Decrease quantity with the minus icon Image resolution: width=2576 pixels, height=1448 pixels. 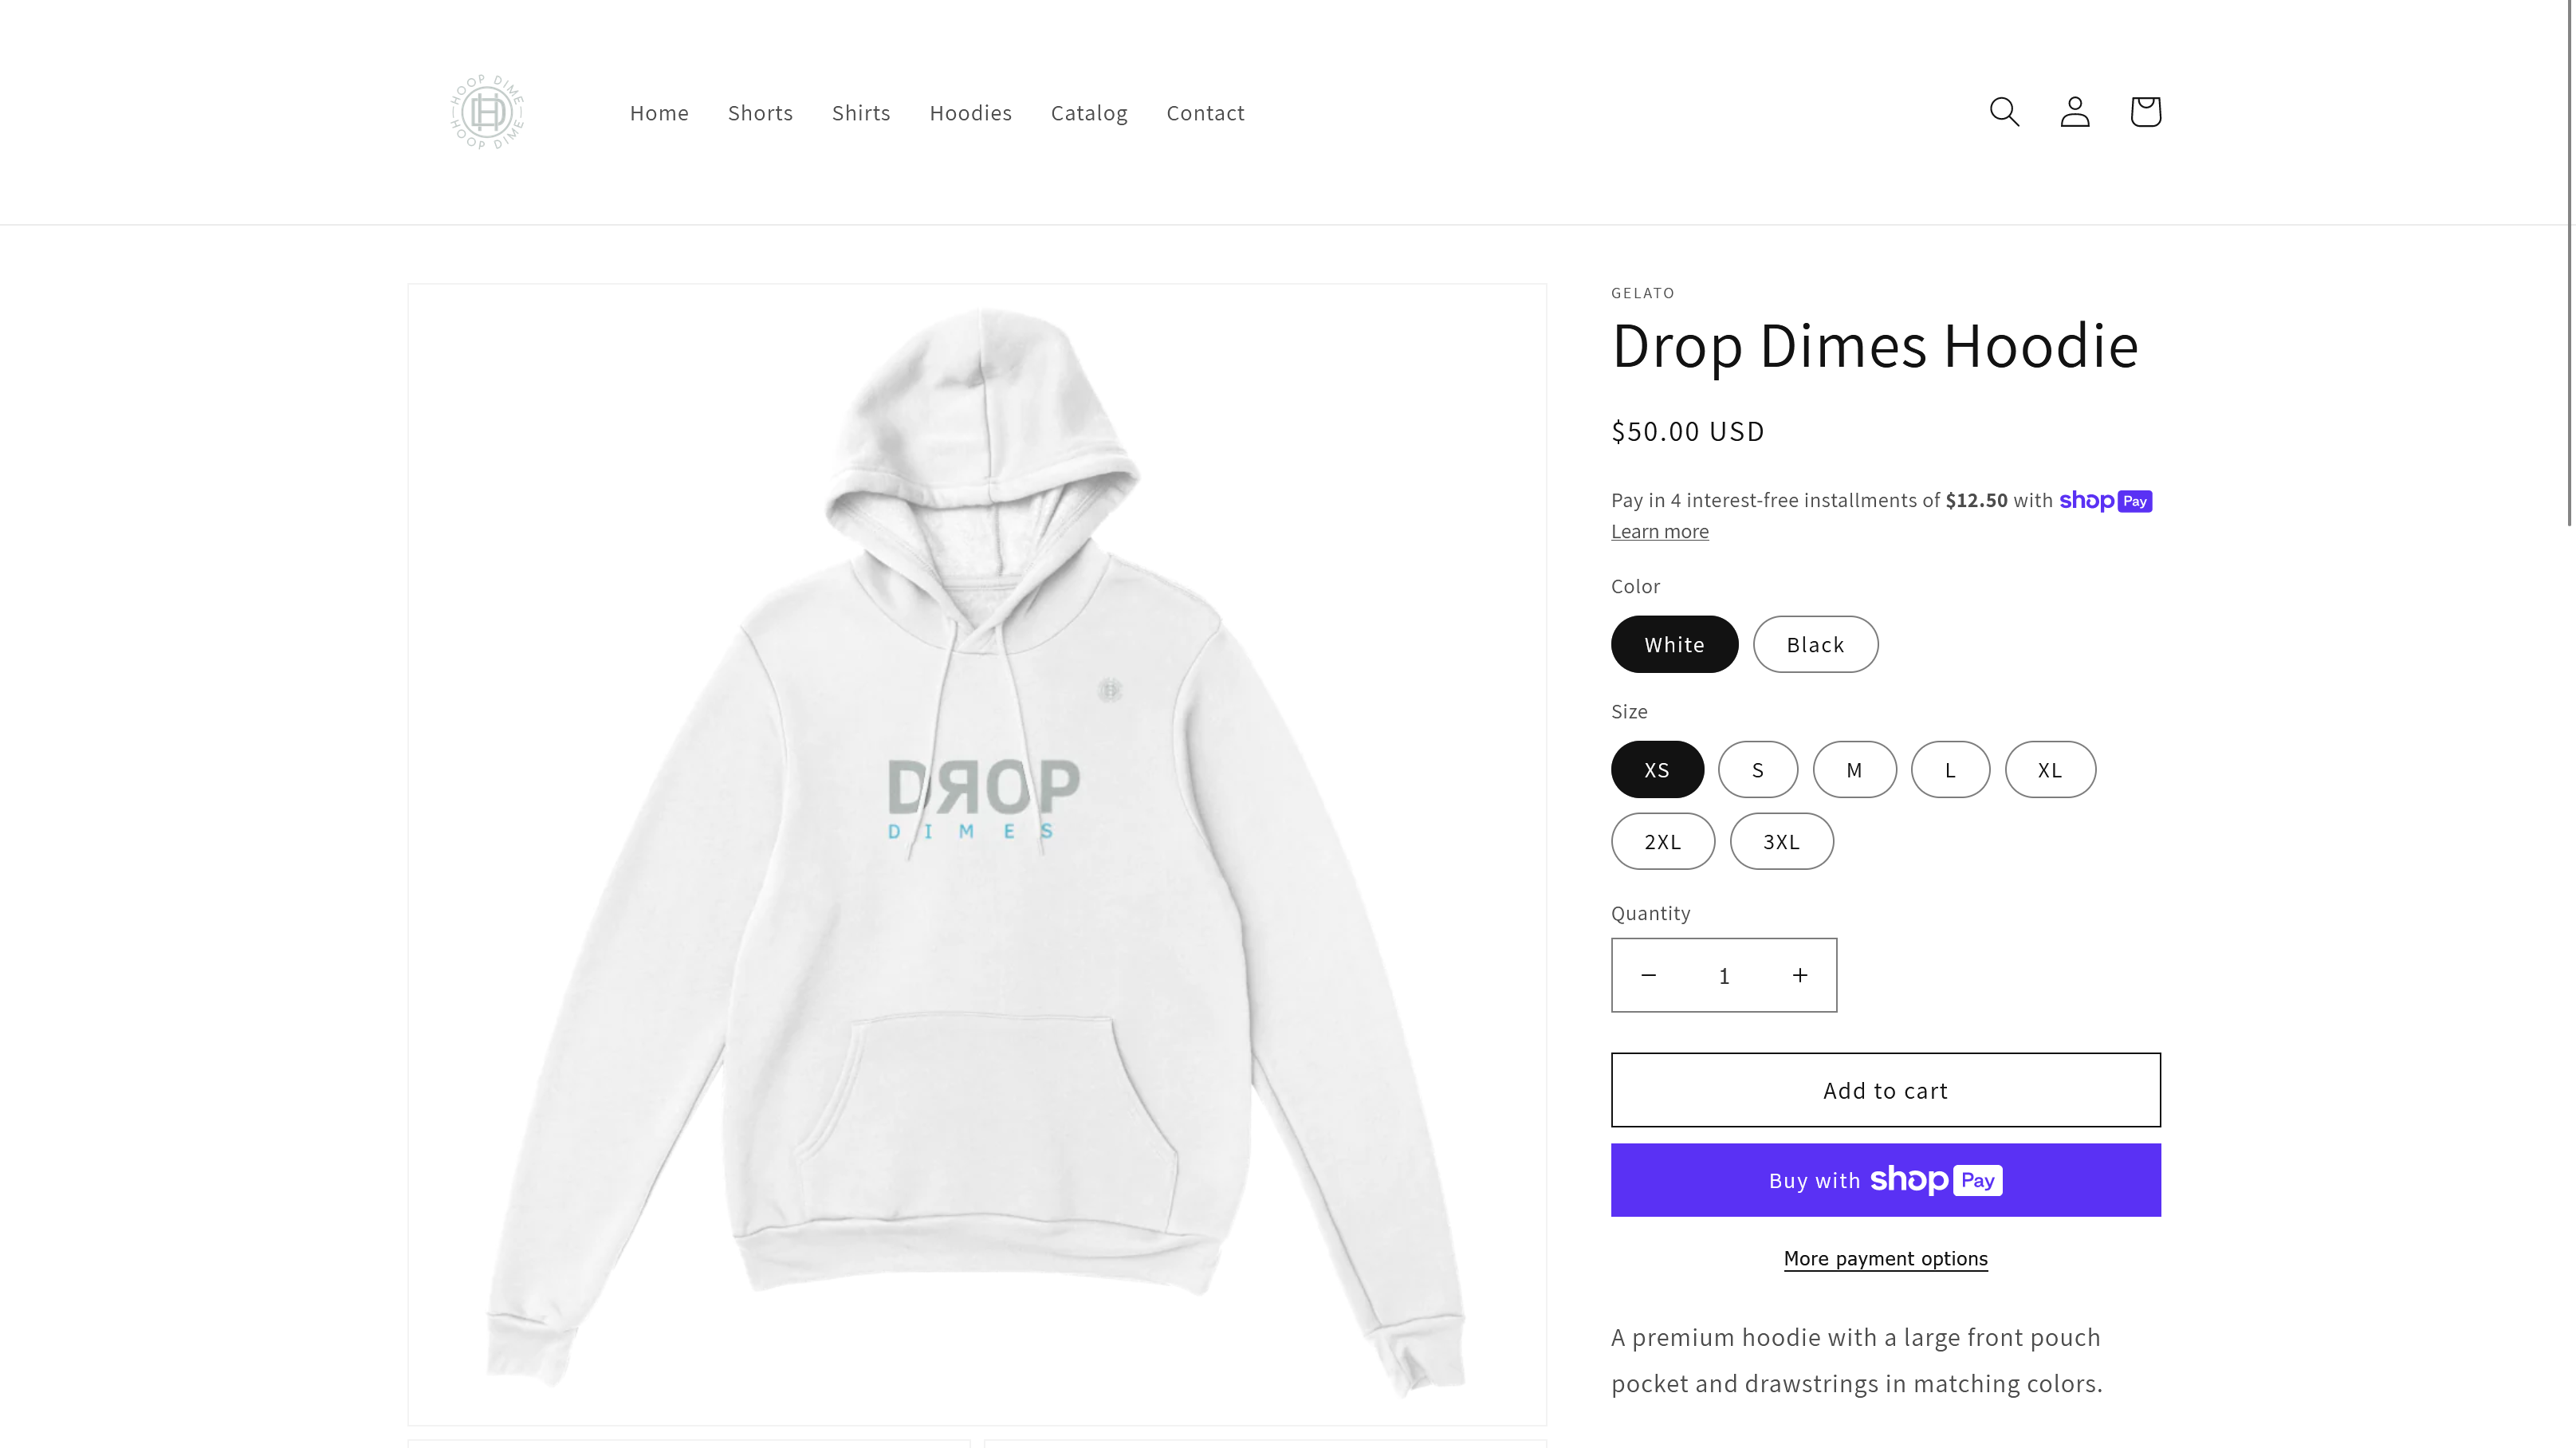pyautogui.click(x=1649, y=975)
